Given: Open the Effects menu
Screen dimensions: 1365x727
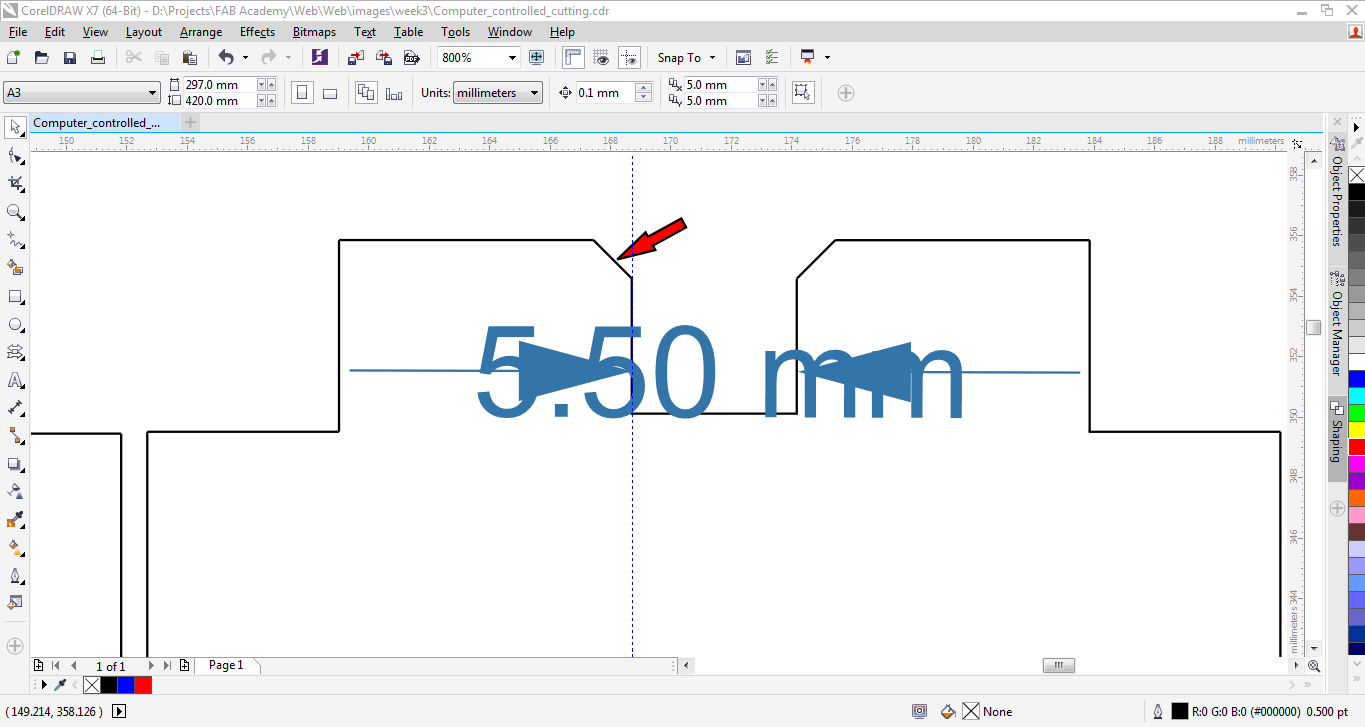Looking at the screenshot, I should [x=257, y=32].
